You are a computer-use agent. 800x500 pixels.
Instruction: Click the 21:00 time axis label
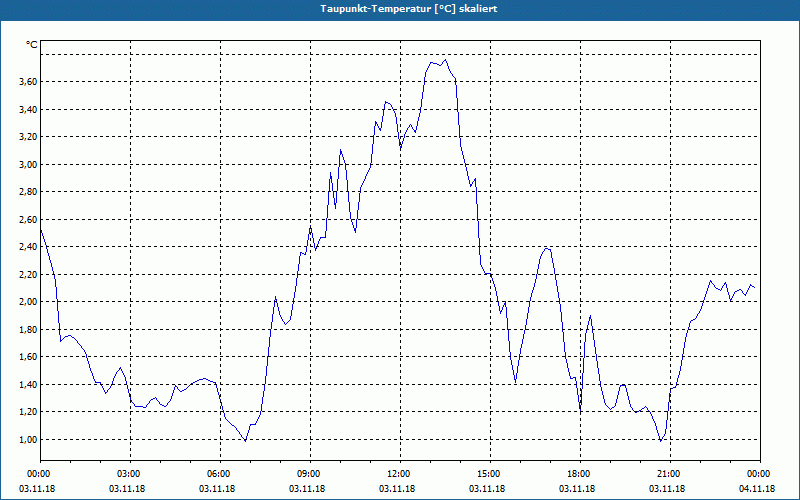coord(670,474)
